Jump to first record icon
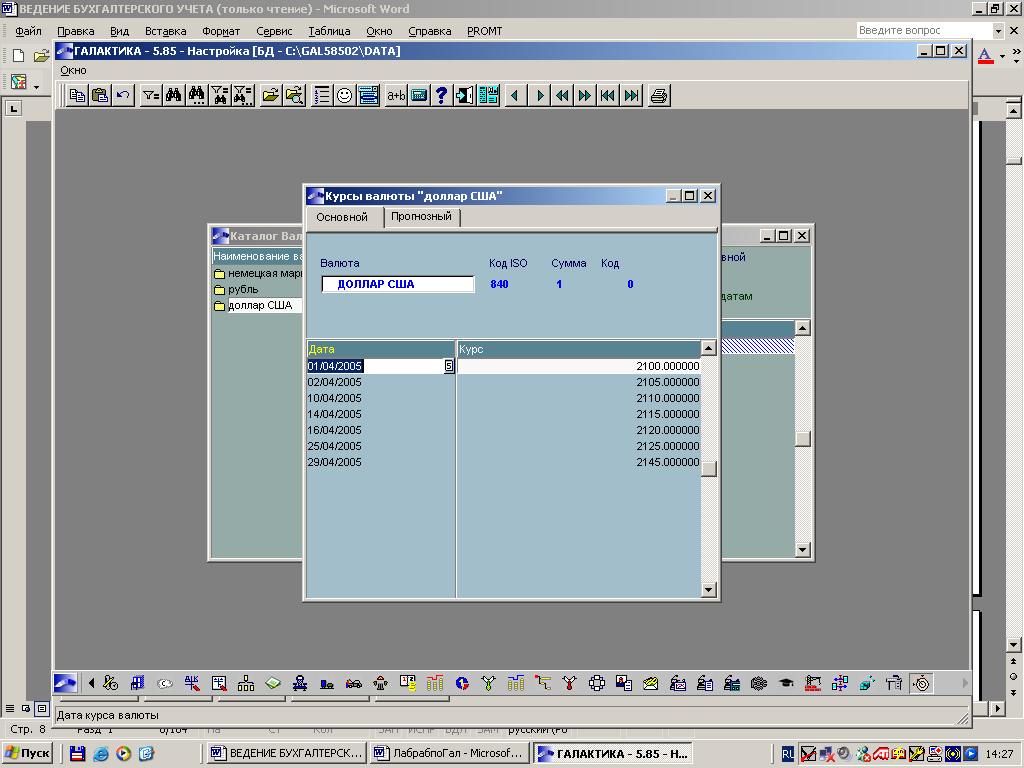The width and height of the screenshot is (1024, 768). coord(608,96)
